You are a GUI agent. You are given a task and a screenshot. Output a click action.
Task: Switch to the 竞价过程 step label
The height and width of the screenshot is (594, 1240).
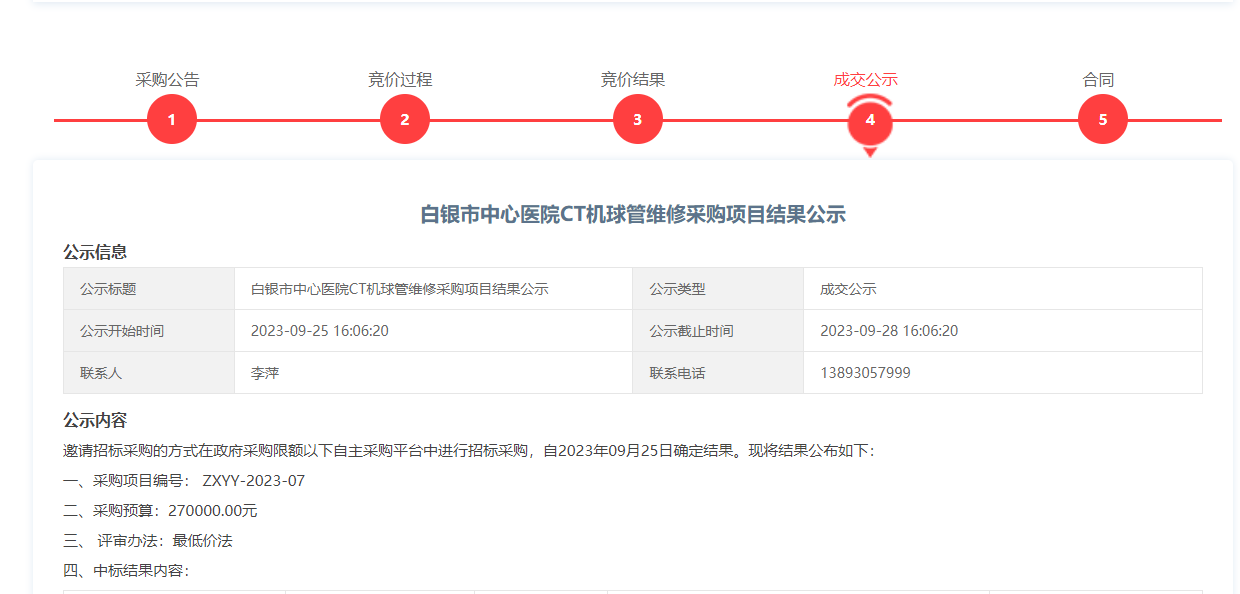point(400,80)
